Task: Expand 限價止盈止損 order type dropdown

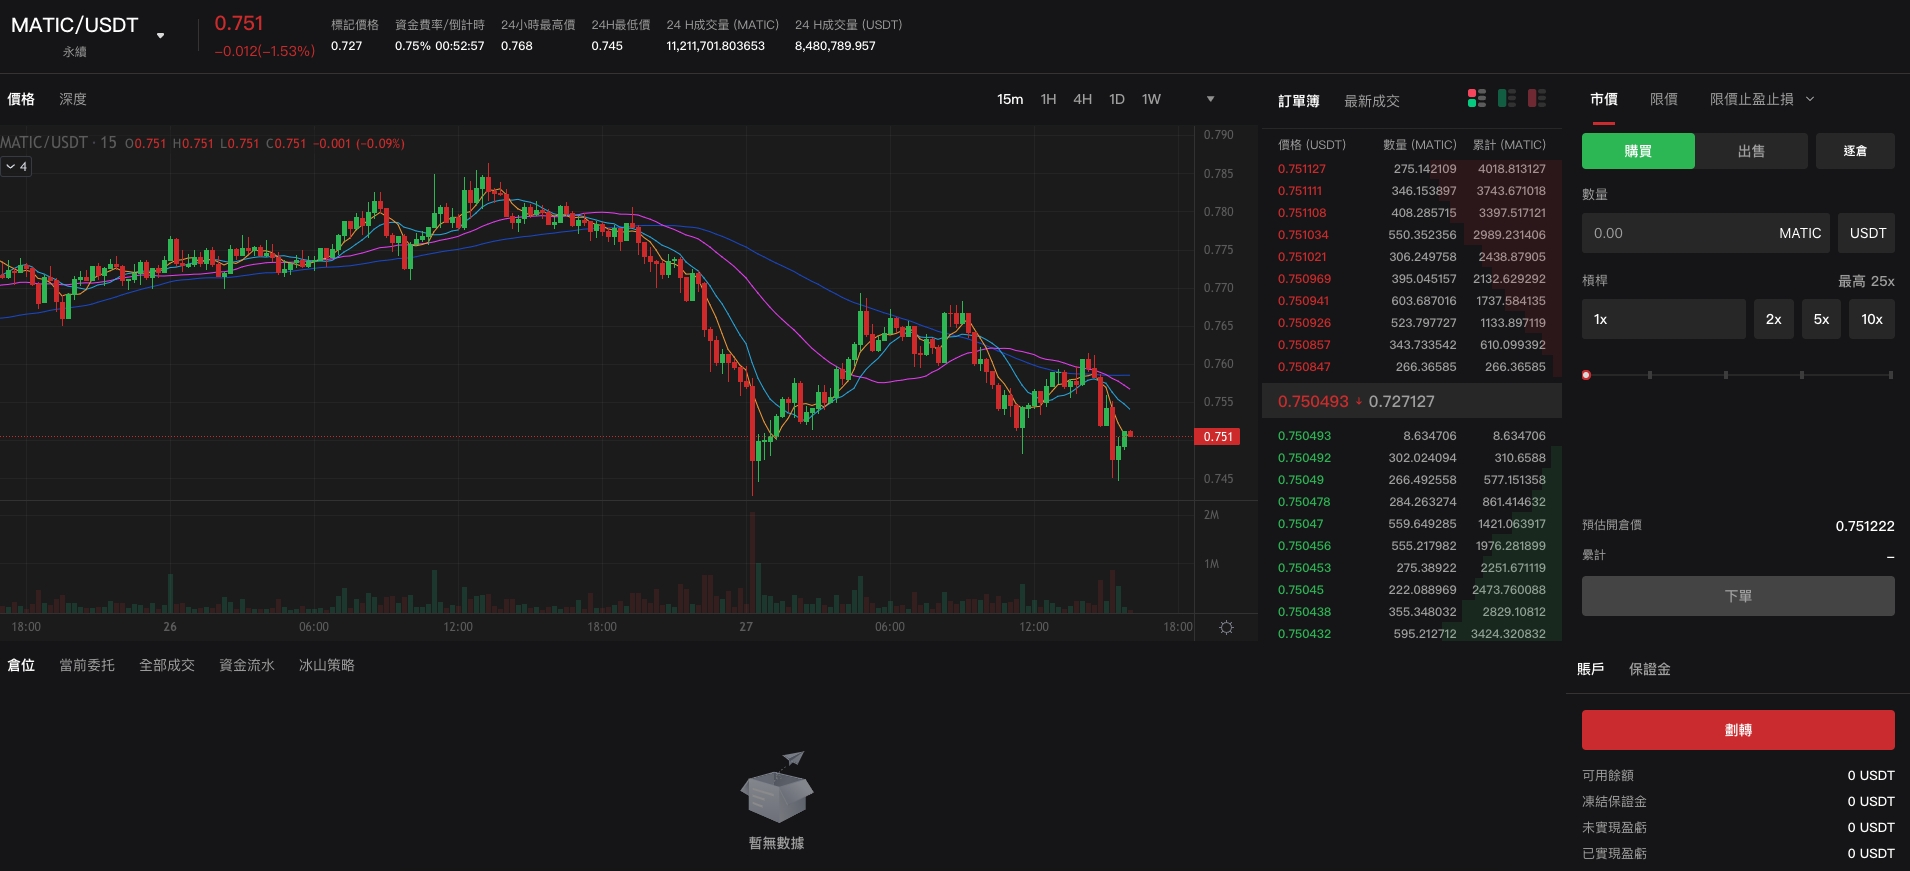Action: 1809,99
